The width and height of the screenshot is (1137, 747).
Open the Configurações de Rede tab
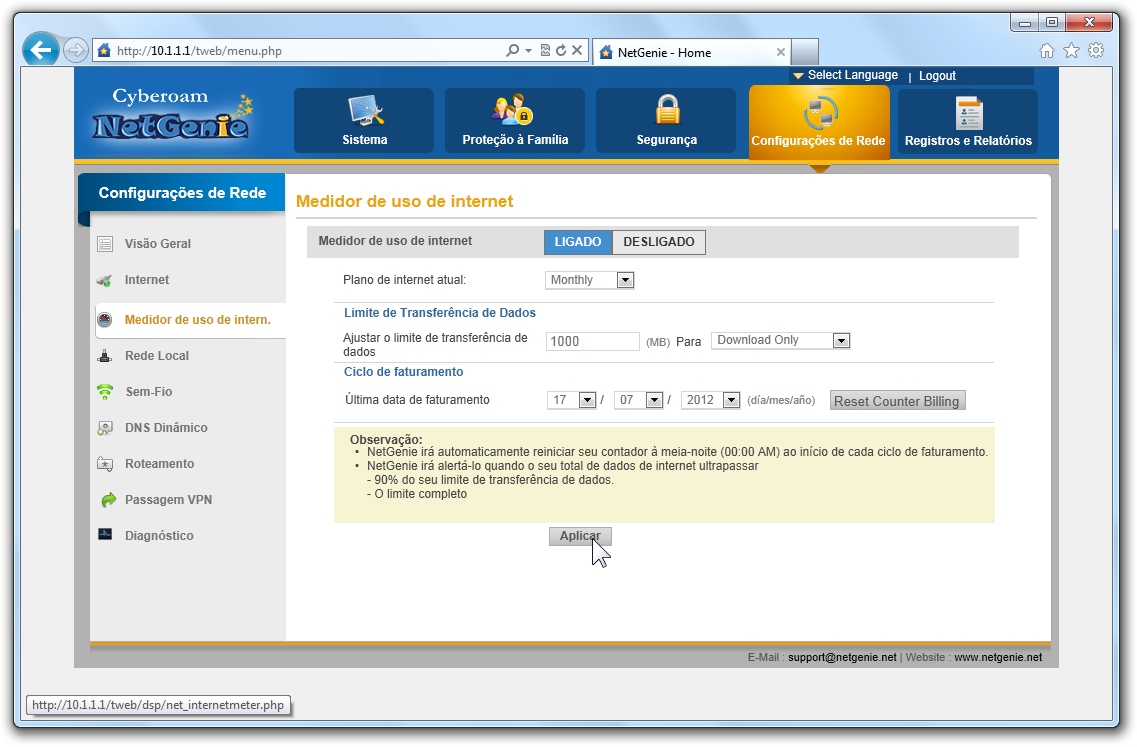[x=818, y=122]
